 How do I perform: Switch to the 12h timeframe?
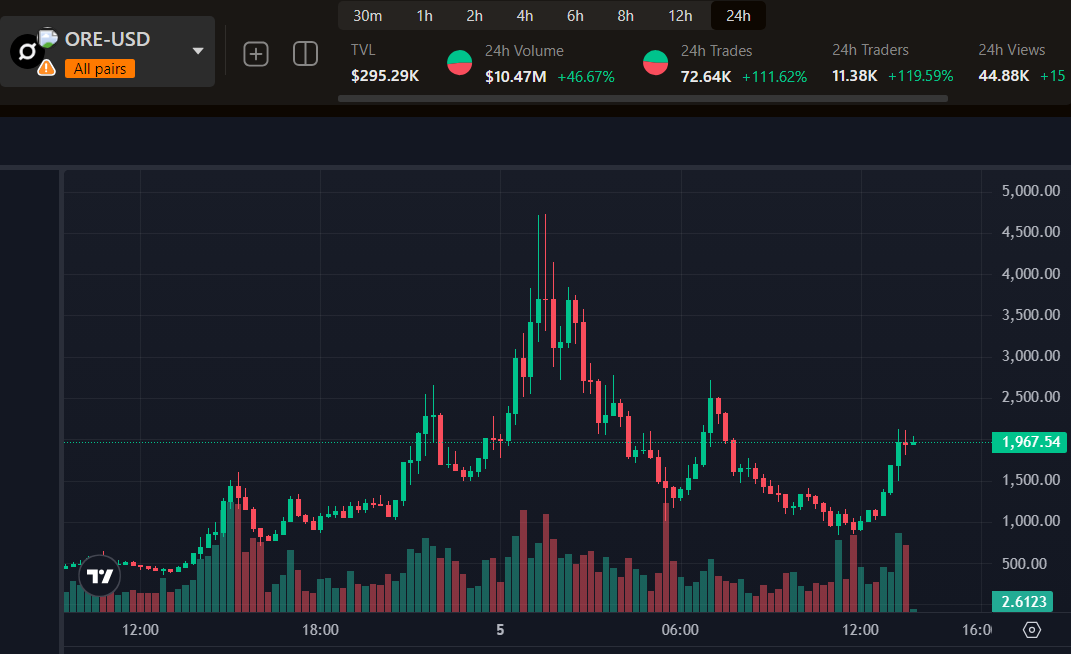[680, 15]
